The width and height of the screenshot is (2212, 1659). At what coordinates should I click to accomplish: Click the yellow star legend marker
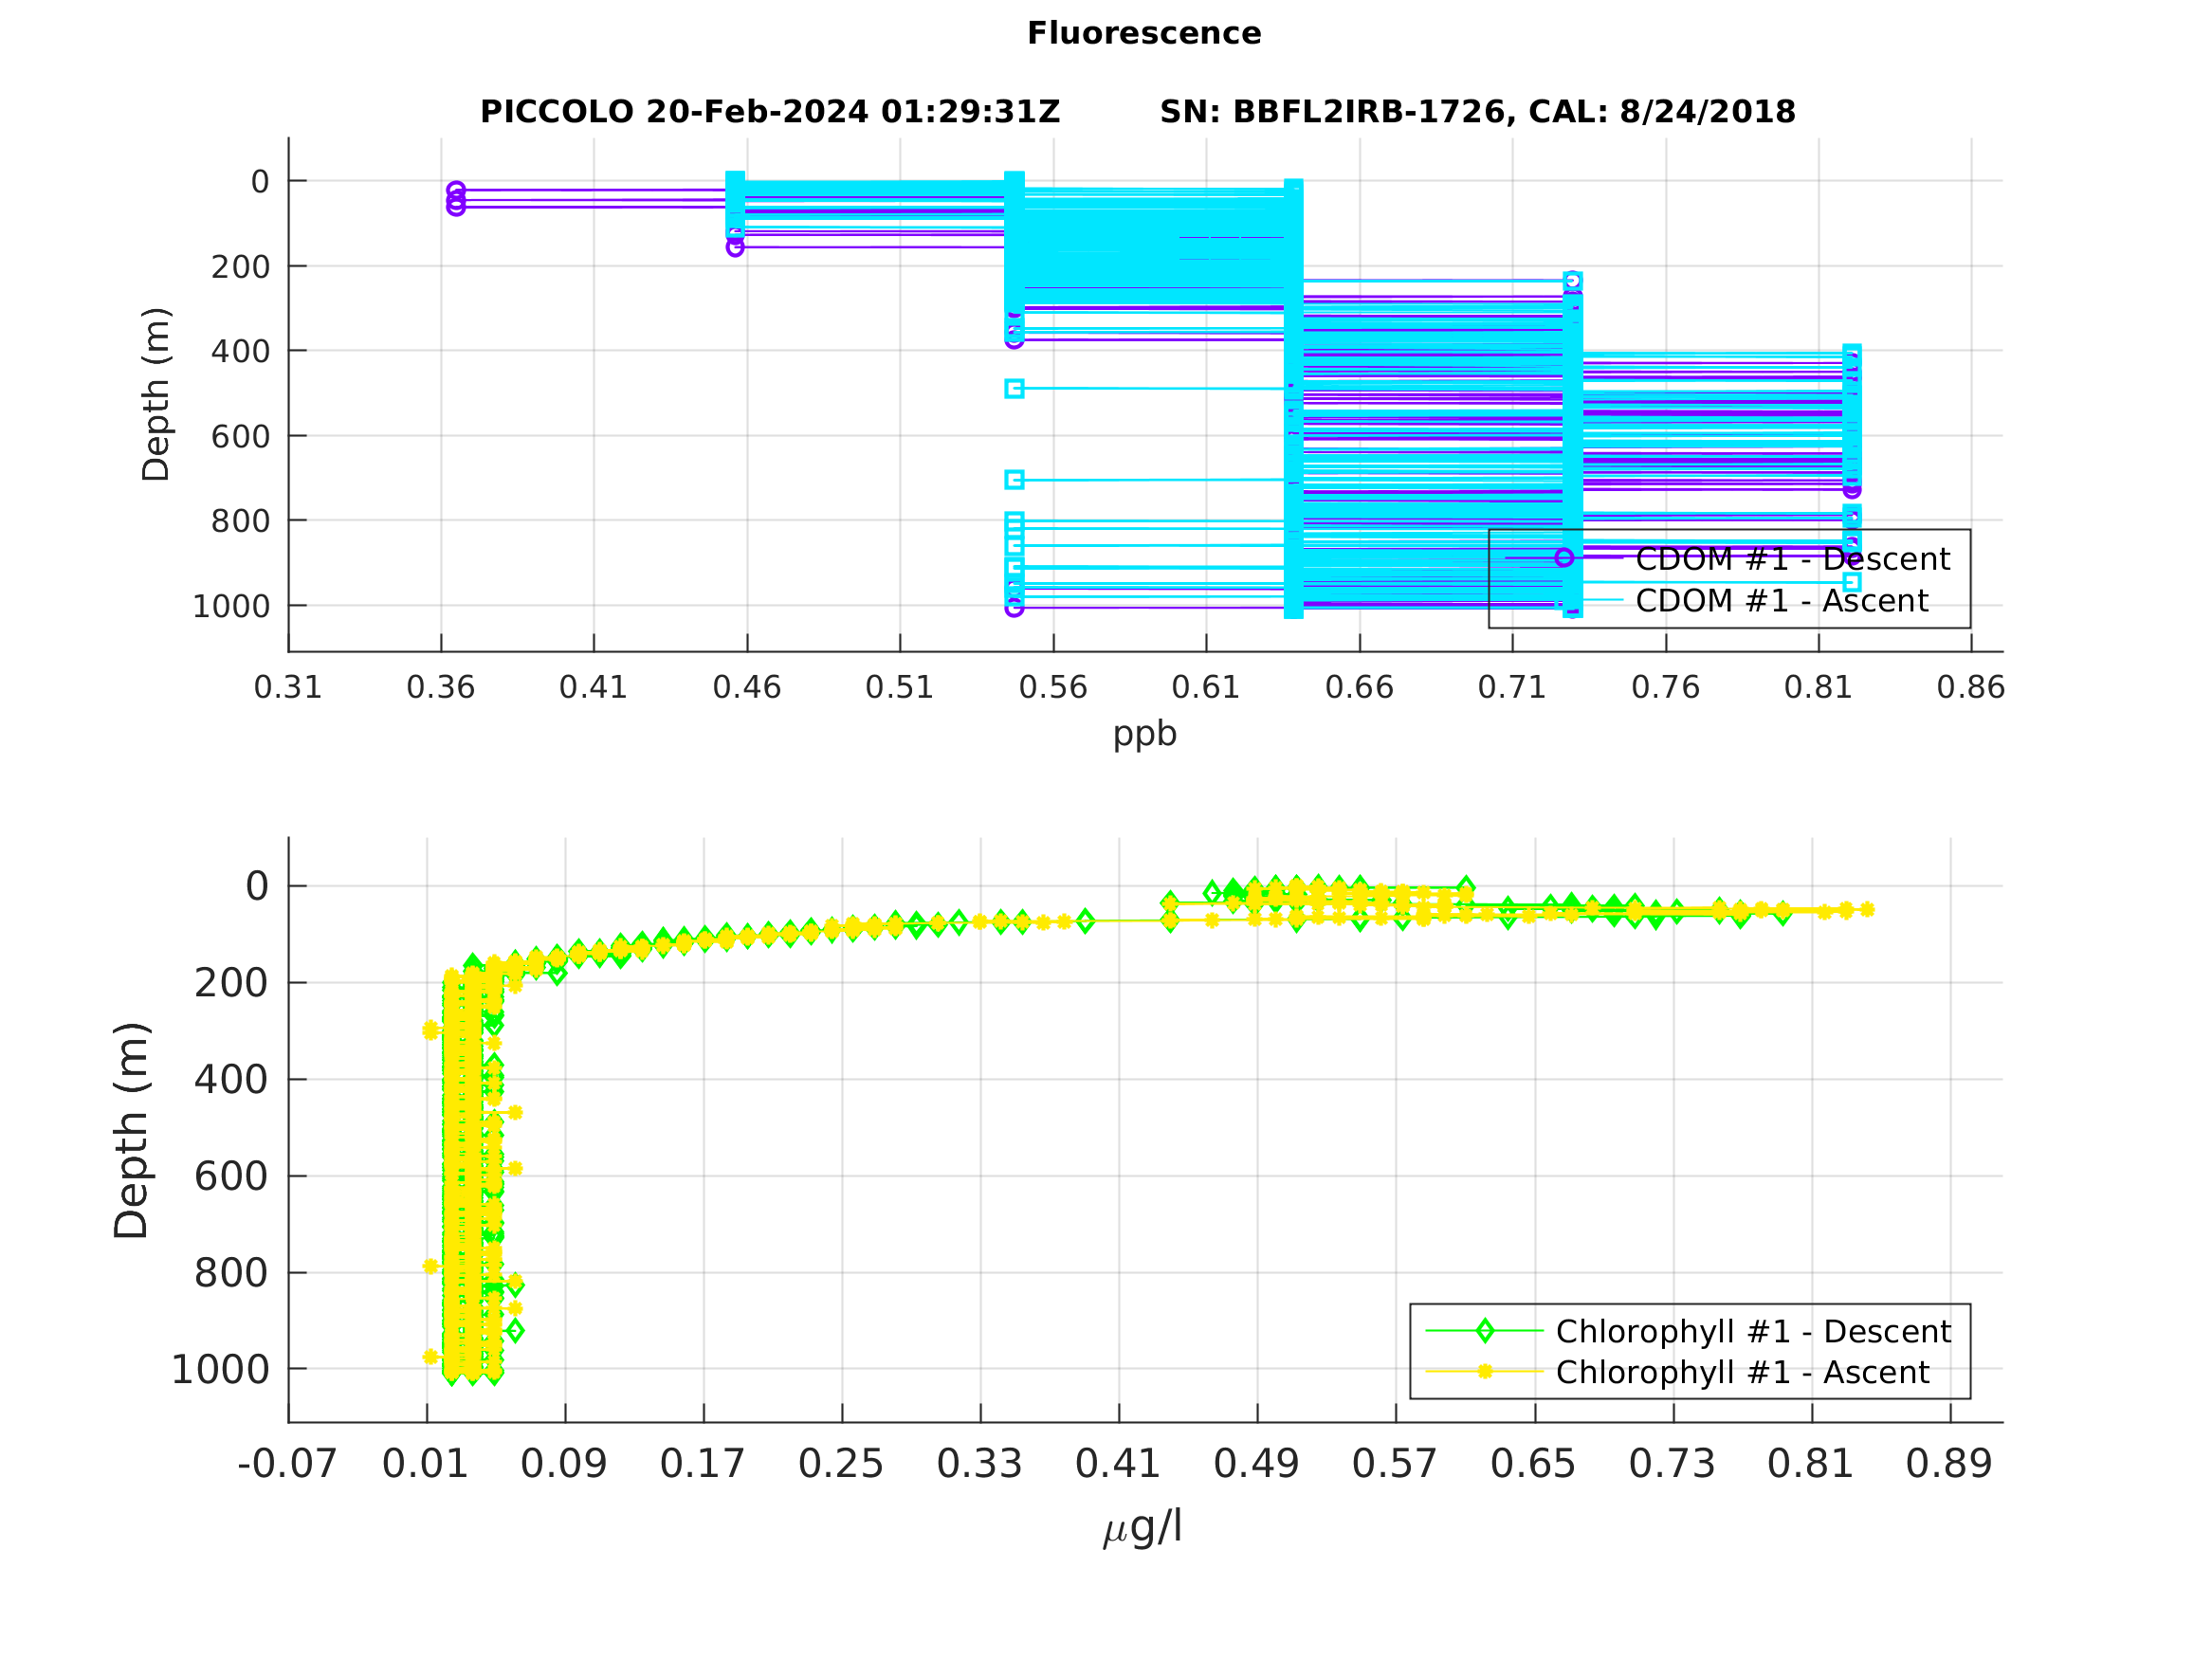pyautogui.click(x=1485, y=1371)
